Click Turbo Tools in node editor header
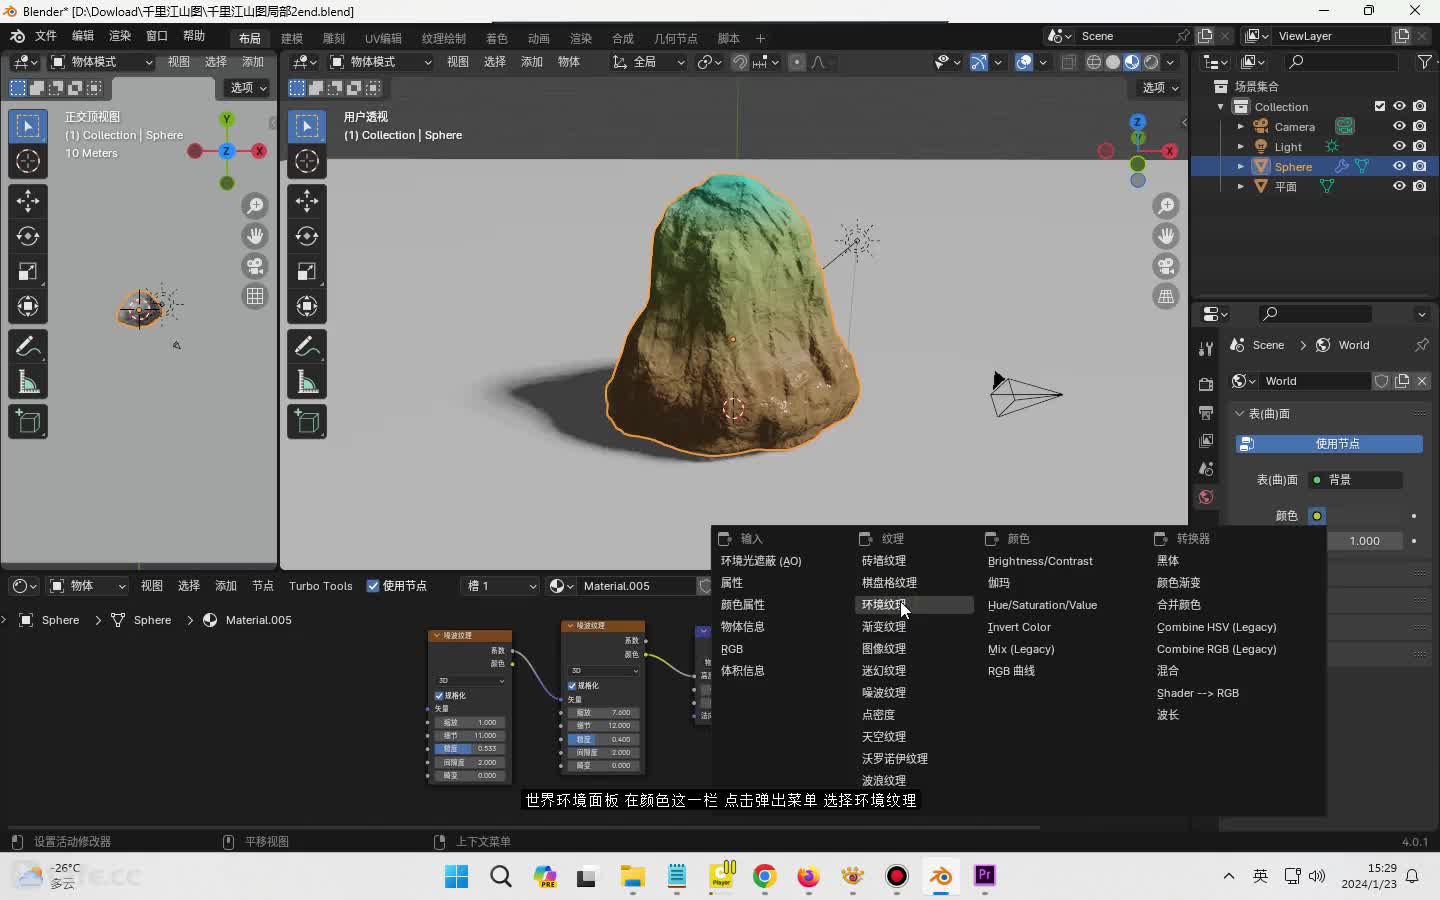Viewport: 1440px width, 900px height. [320, 586]
